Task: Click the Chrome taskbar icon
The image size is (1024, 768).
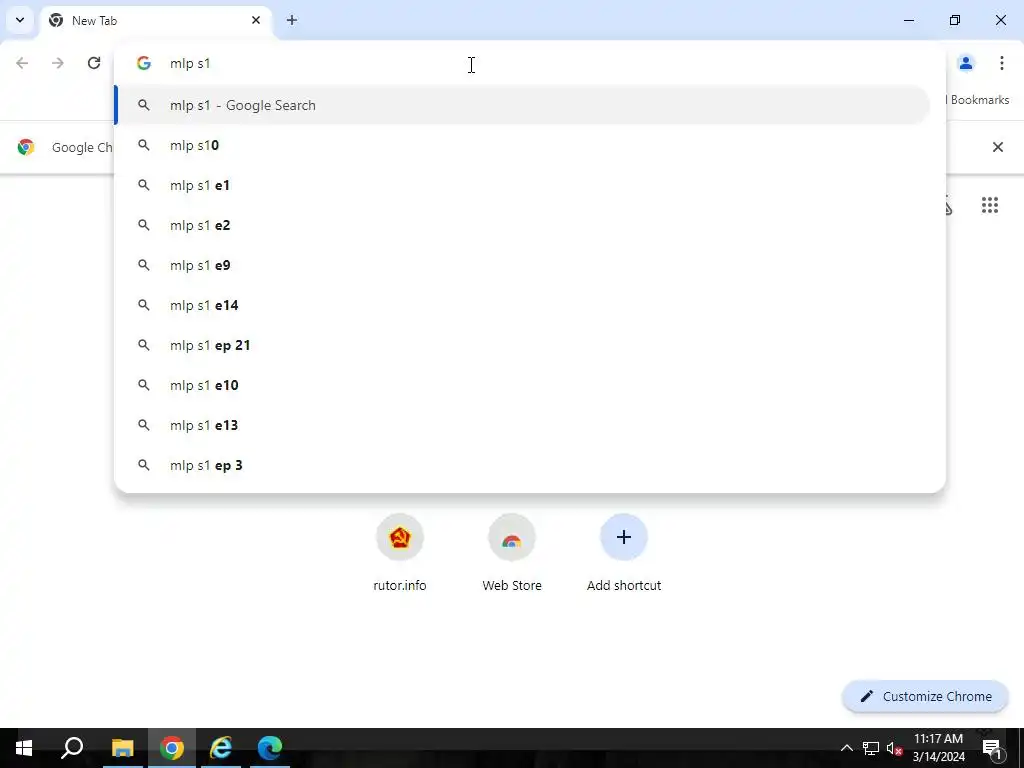Action: coord(172,748)
